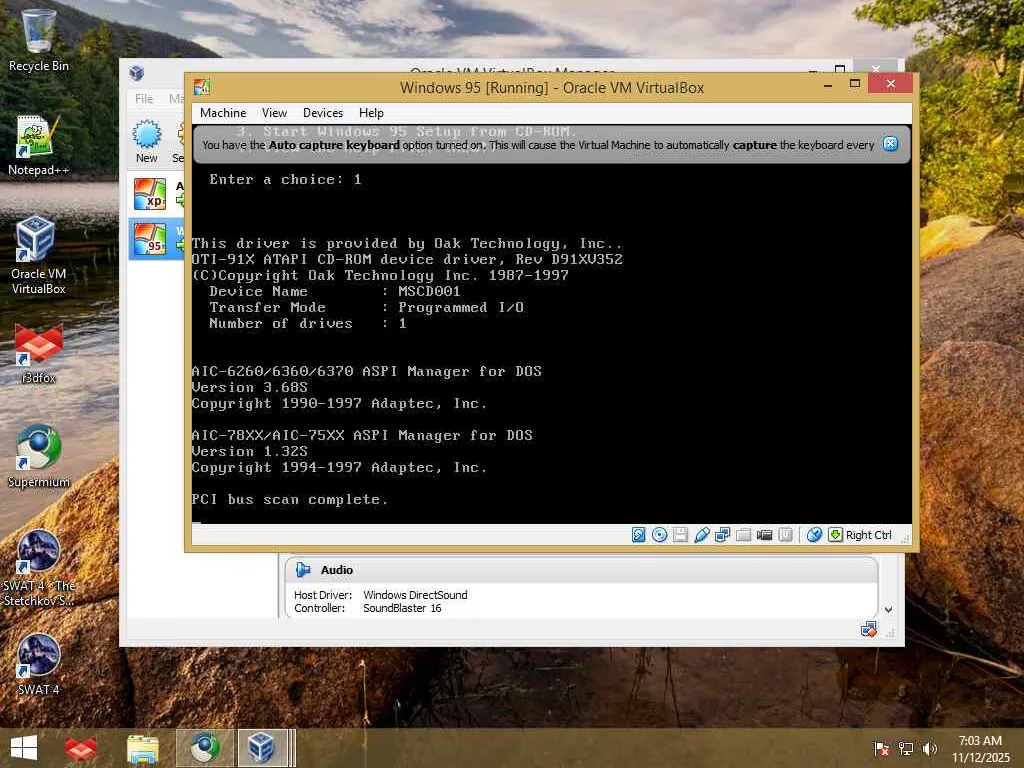
Task: Open the View menu
Action: tap(274, 113)
